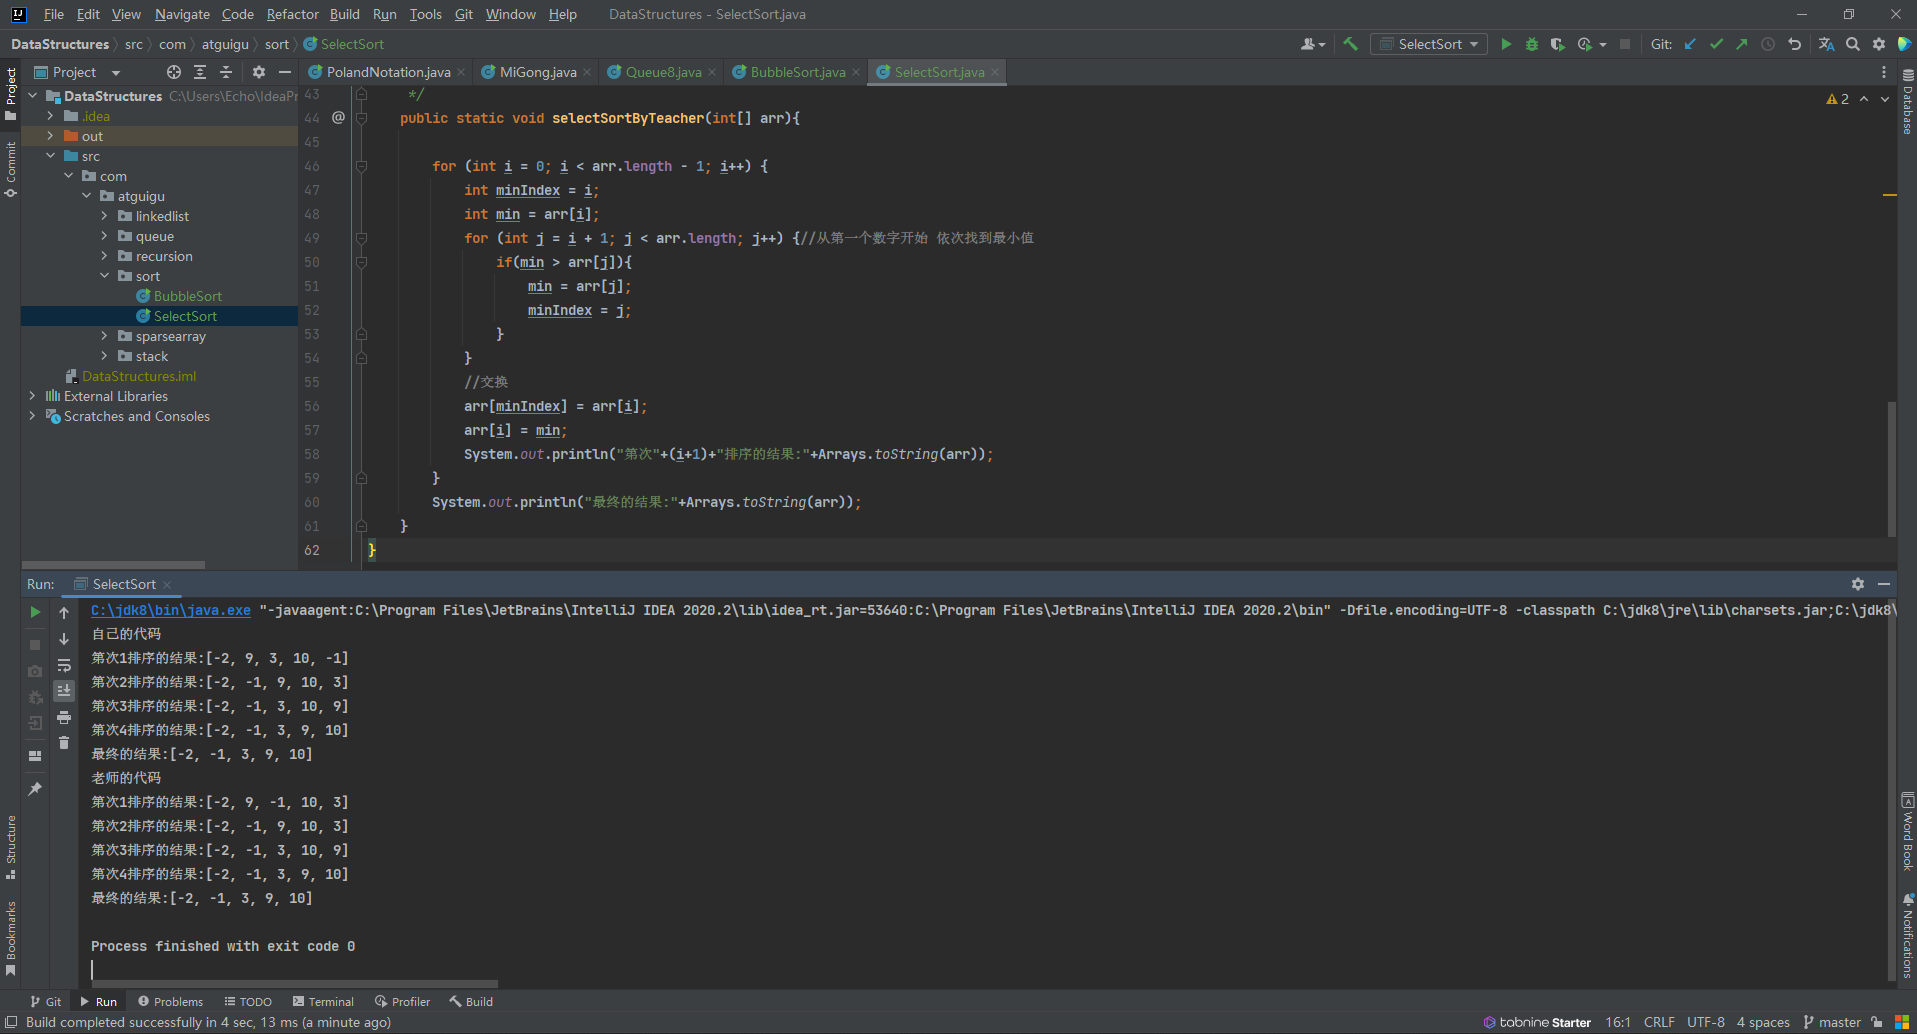
Task: Clear console output with trash icon
Action: coord(64,743)
